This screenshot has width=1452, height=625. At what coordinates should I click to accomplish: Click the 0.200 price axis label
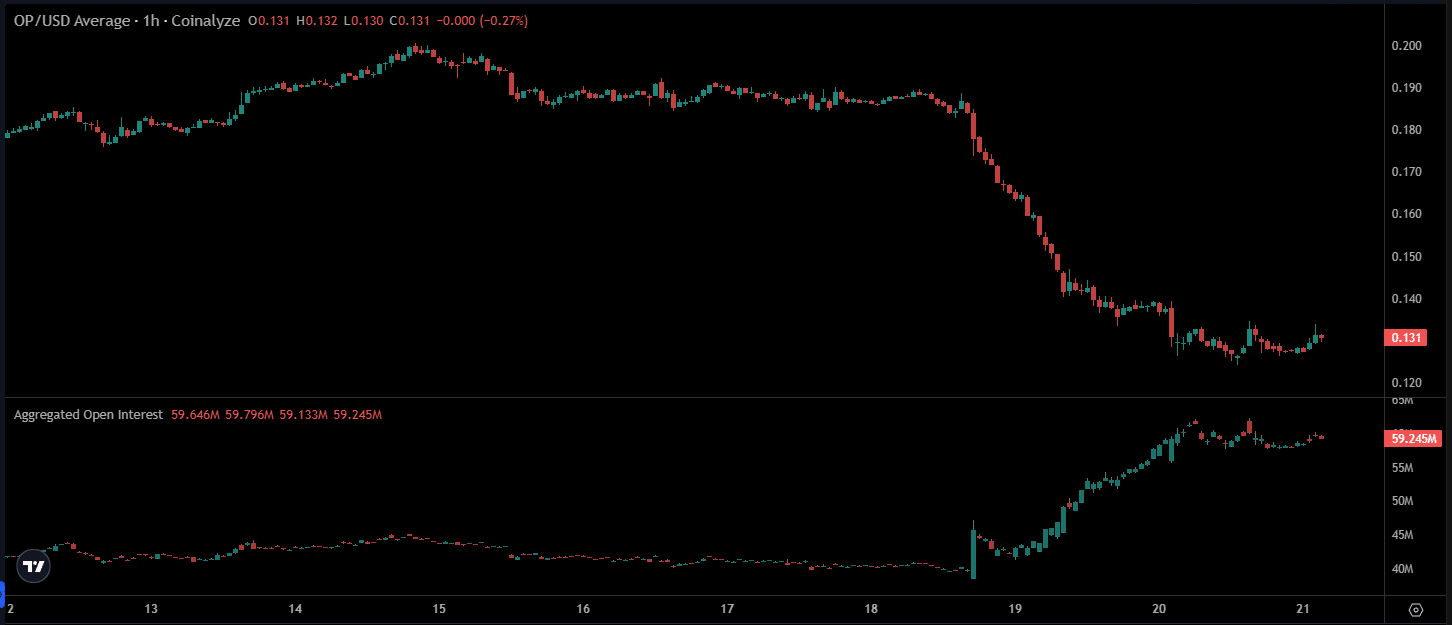[1407, 46]
